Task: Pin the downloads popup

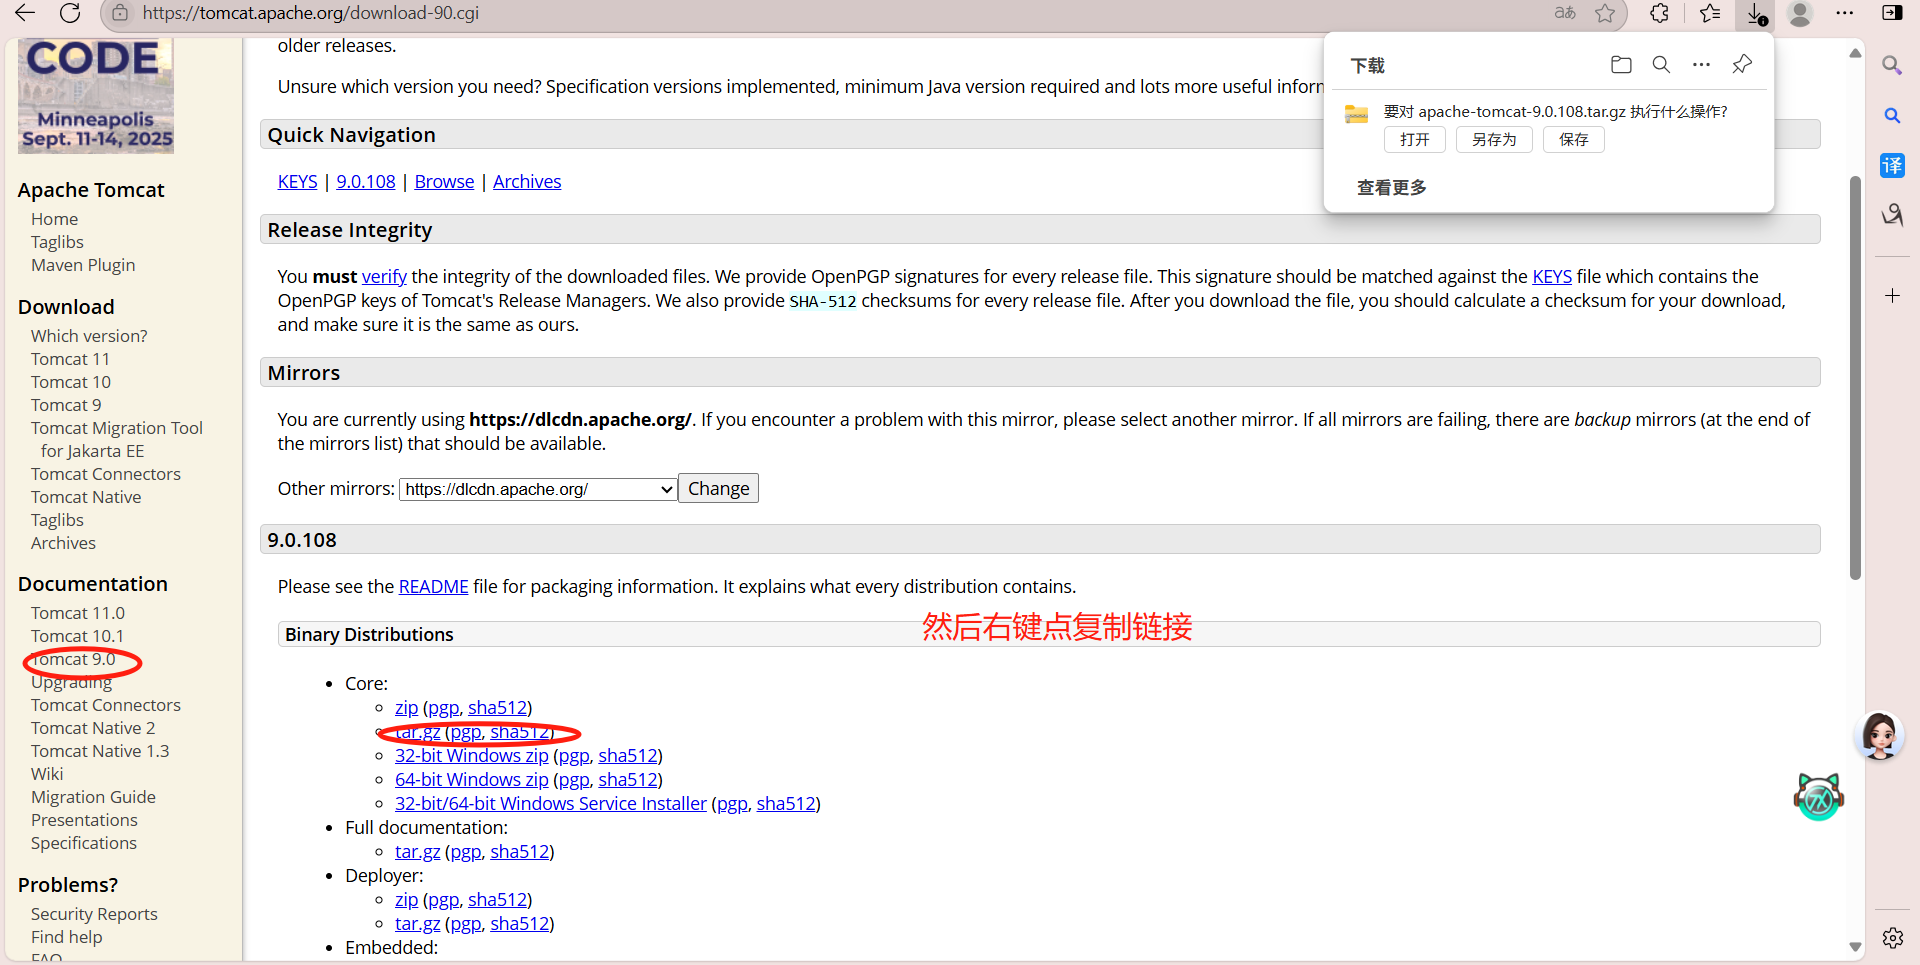Action: (1742, 65)
